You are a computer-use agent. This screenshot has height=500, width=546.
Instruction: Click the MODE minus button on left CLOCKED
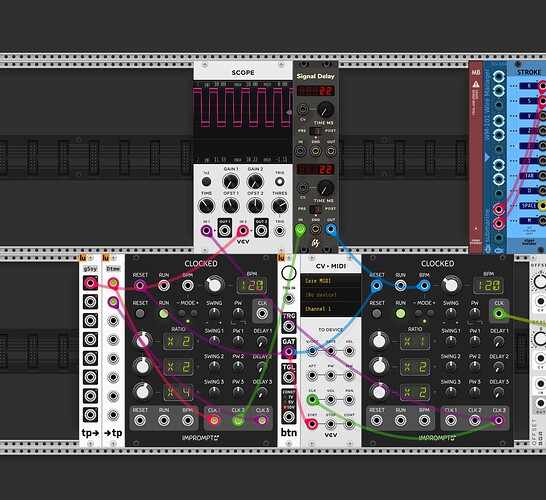click(182, 313)
